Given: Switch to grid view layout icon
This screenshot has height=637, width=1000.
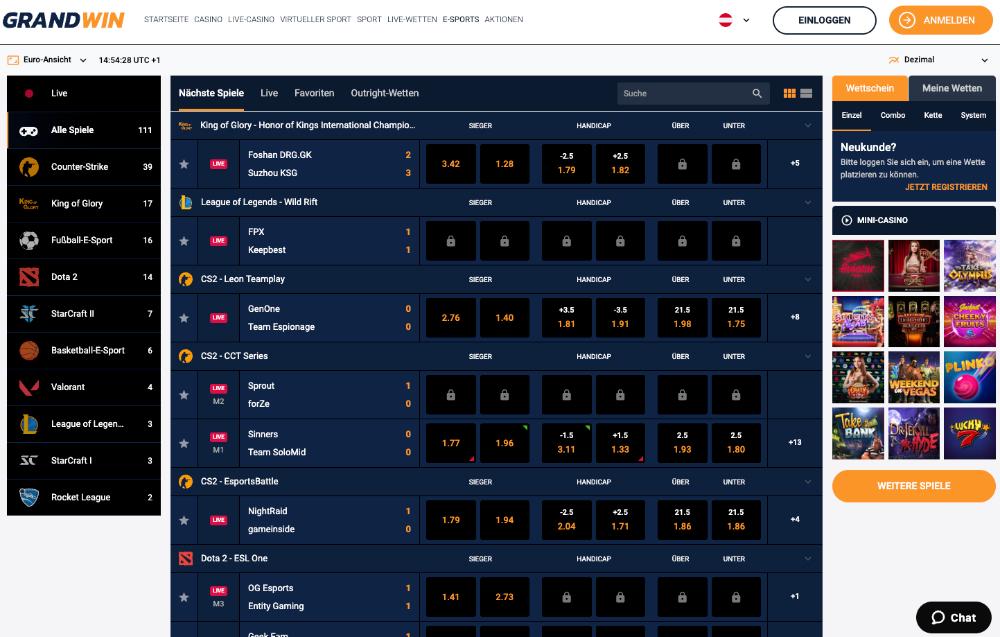Looking at the screenshot, I should click(790, 93).
